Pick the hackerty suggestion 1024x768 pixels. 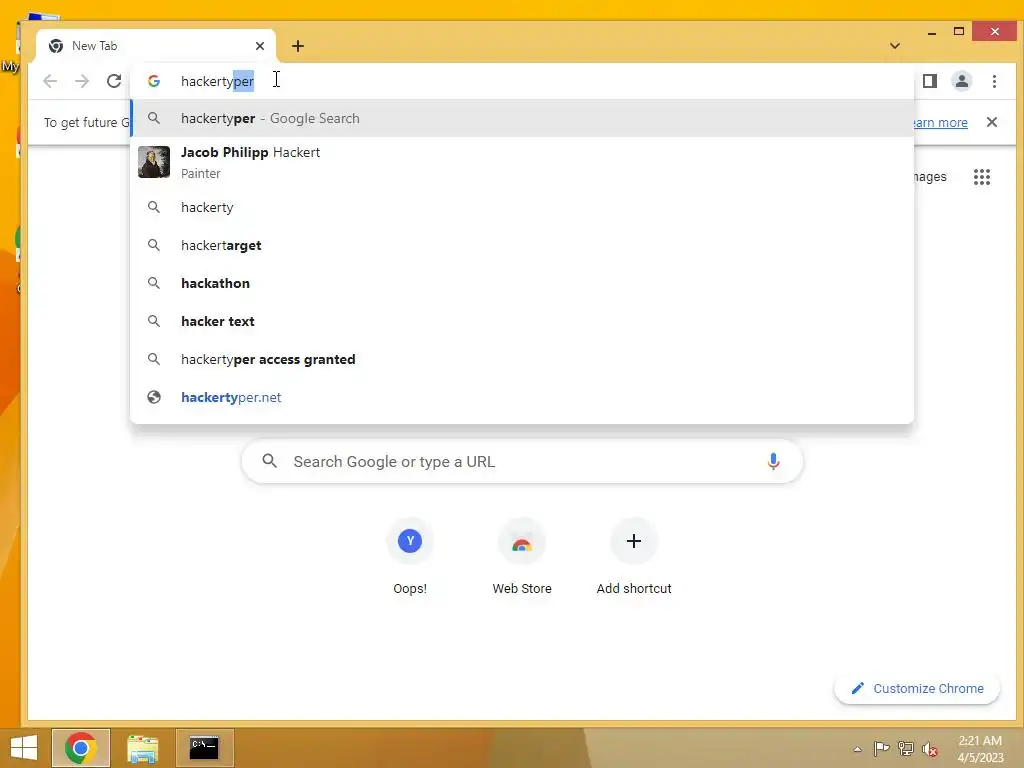click(x=522, y=207)
